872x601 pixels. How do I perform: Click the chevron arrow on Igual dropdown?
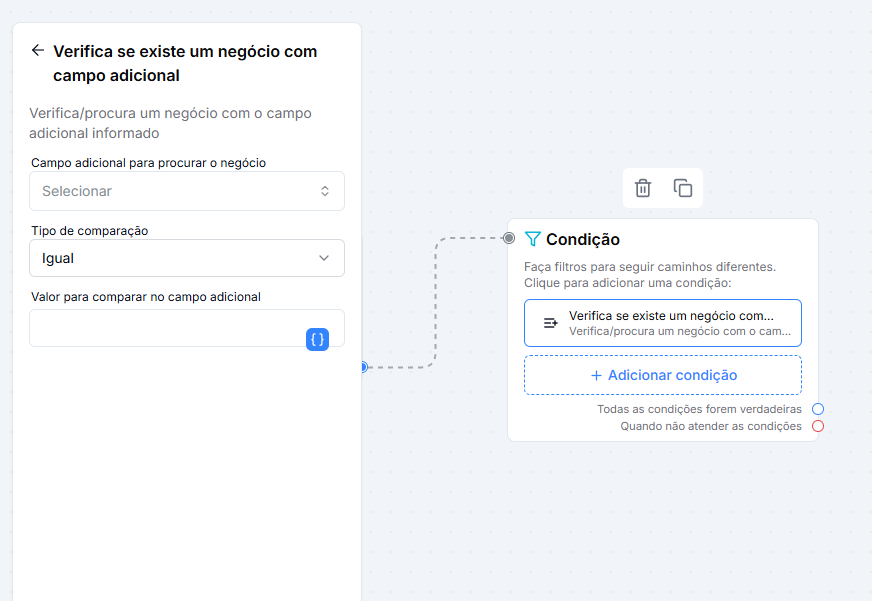point(324,258)
